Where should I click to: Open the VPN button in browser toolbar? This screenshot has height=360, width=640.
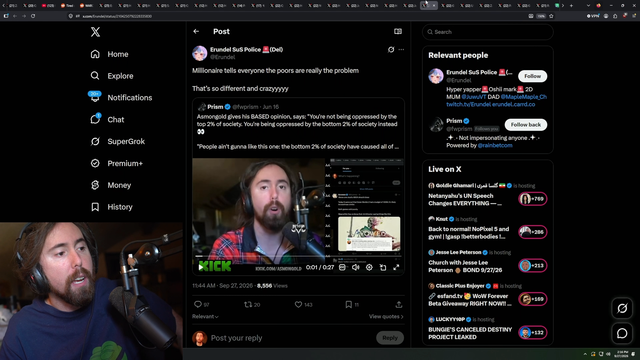tap(593, 16)
